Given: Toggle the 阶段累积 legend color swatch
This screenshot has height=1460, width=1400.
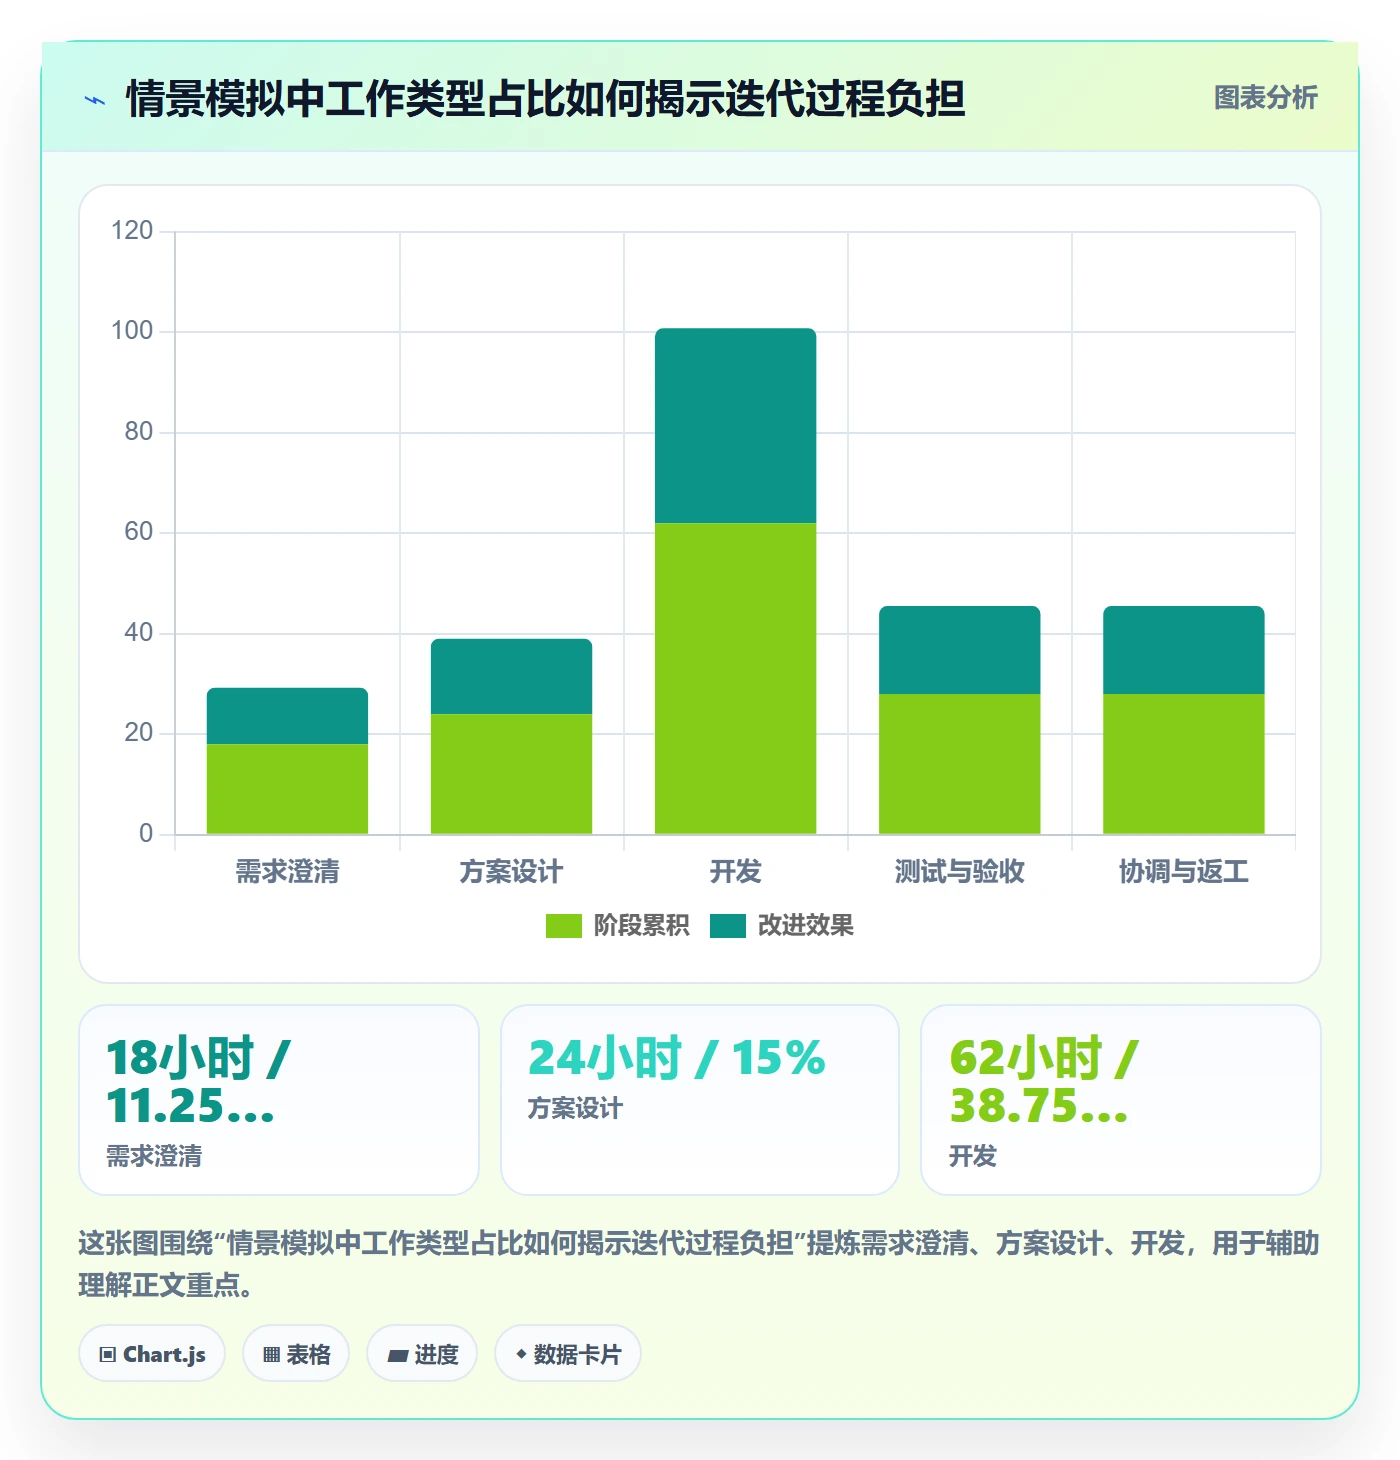Looking at the screenshot, I should tap(563, 926).
